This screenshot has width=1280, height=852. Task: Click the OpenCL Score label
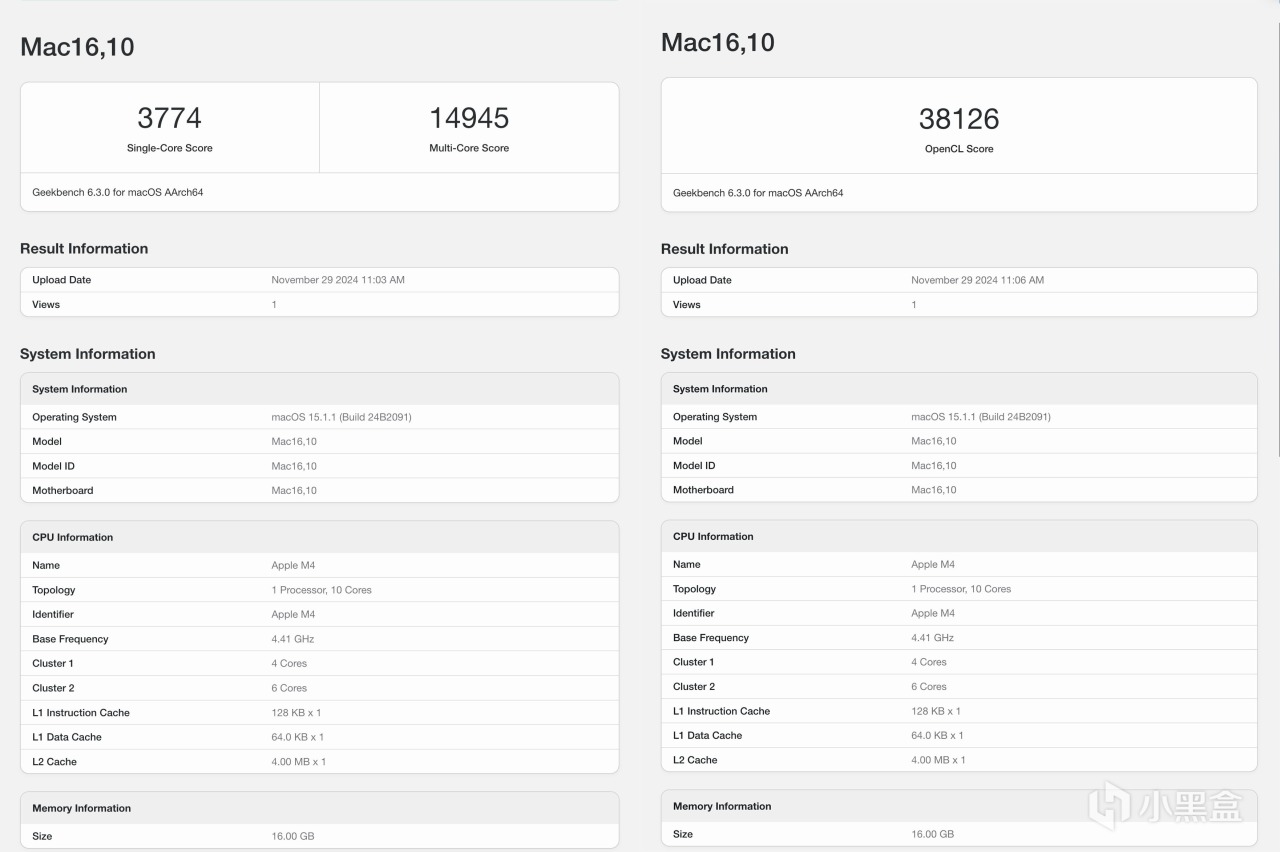click(x=959, y=149)
